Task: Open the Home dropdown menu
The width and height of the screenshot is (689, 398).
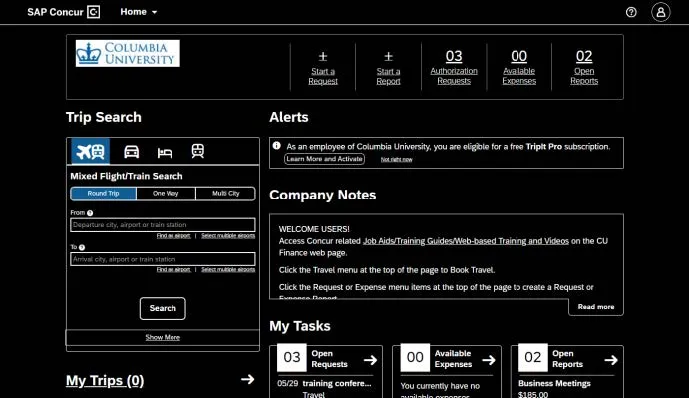Action: [138, 12]
